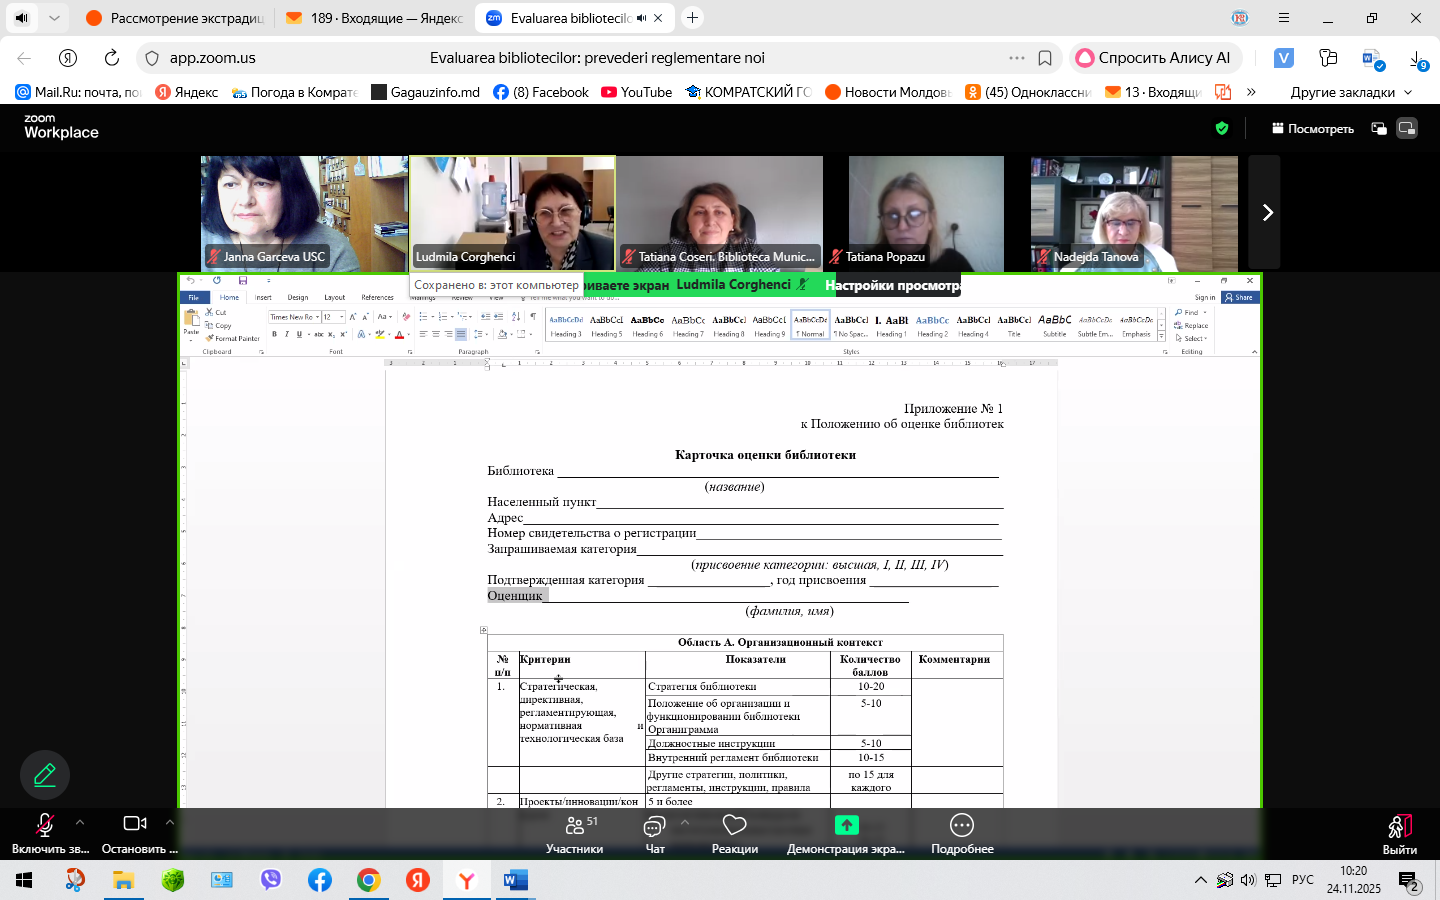Leave meeting with the Выйти button
Viewport: 1440px width, 900px height.
click(x=1399, y=834)
